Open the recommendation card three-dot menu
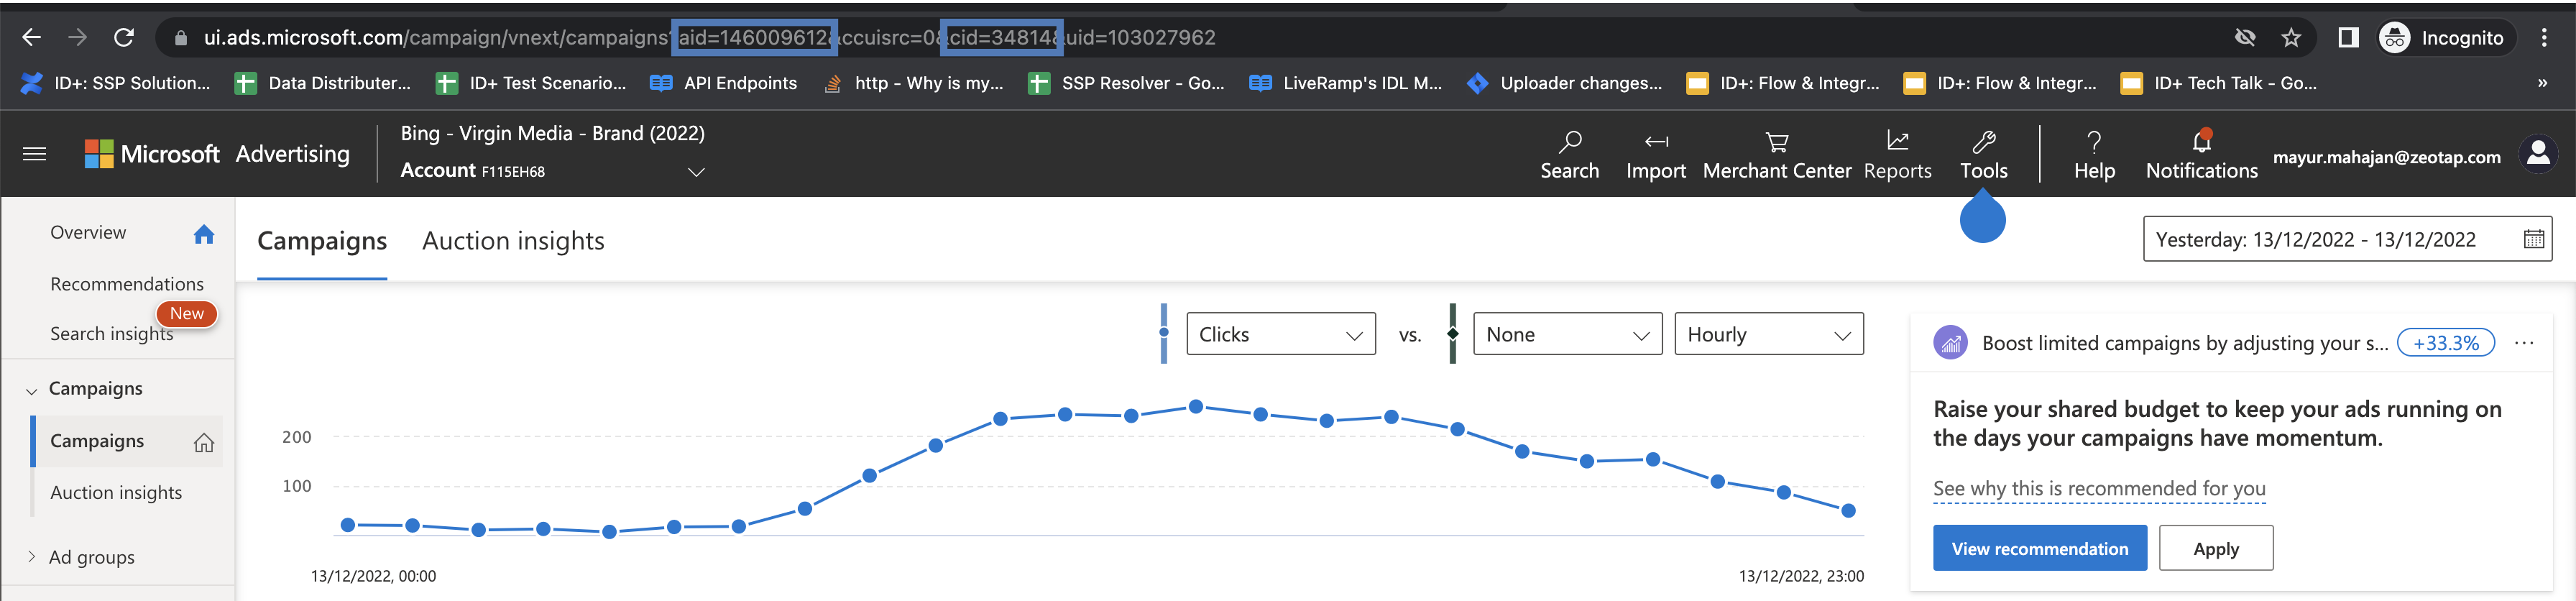The image size is (2576, 601). pos(2524,343)
